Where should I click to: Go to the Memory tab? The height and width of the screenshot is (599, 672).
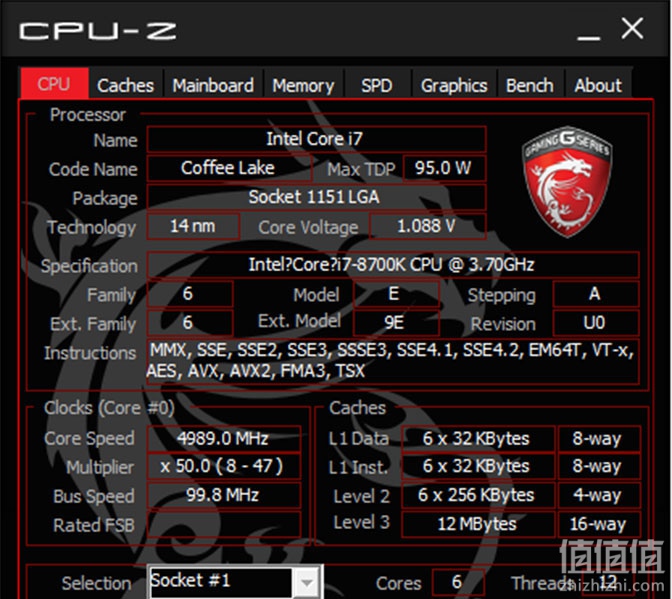click(303, 85)
